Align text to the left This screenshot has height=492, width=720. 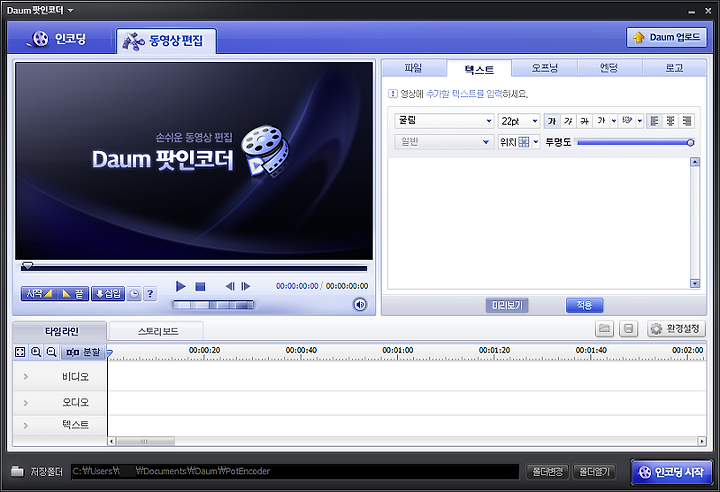coord(654,121)
